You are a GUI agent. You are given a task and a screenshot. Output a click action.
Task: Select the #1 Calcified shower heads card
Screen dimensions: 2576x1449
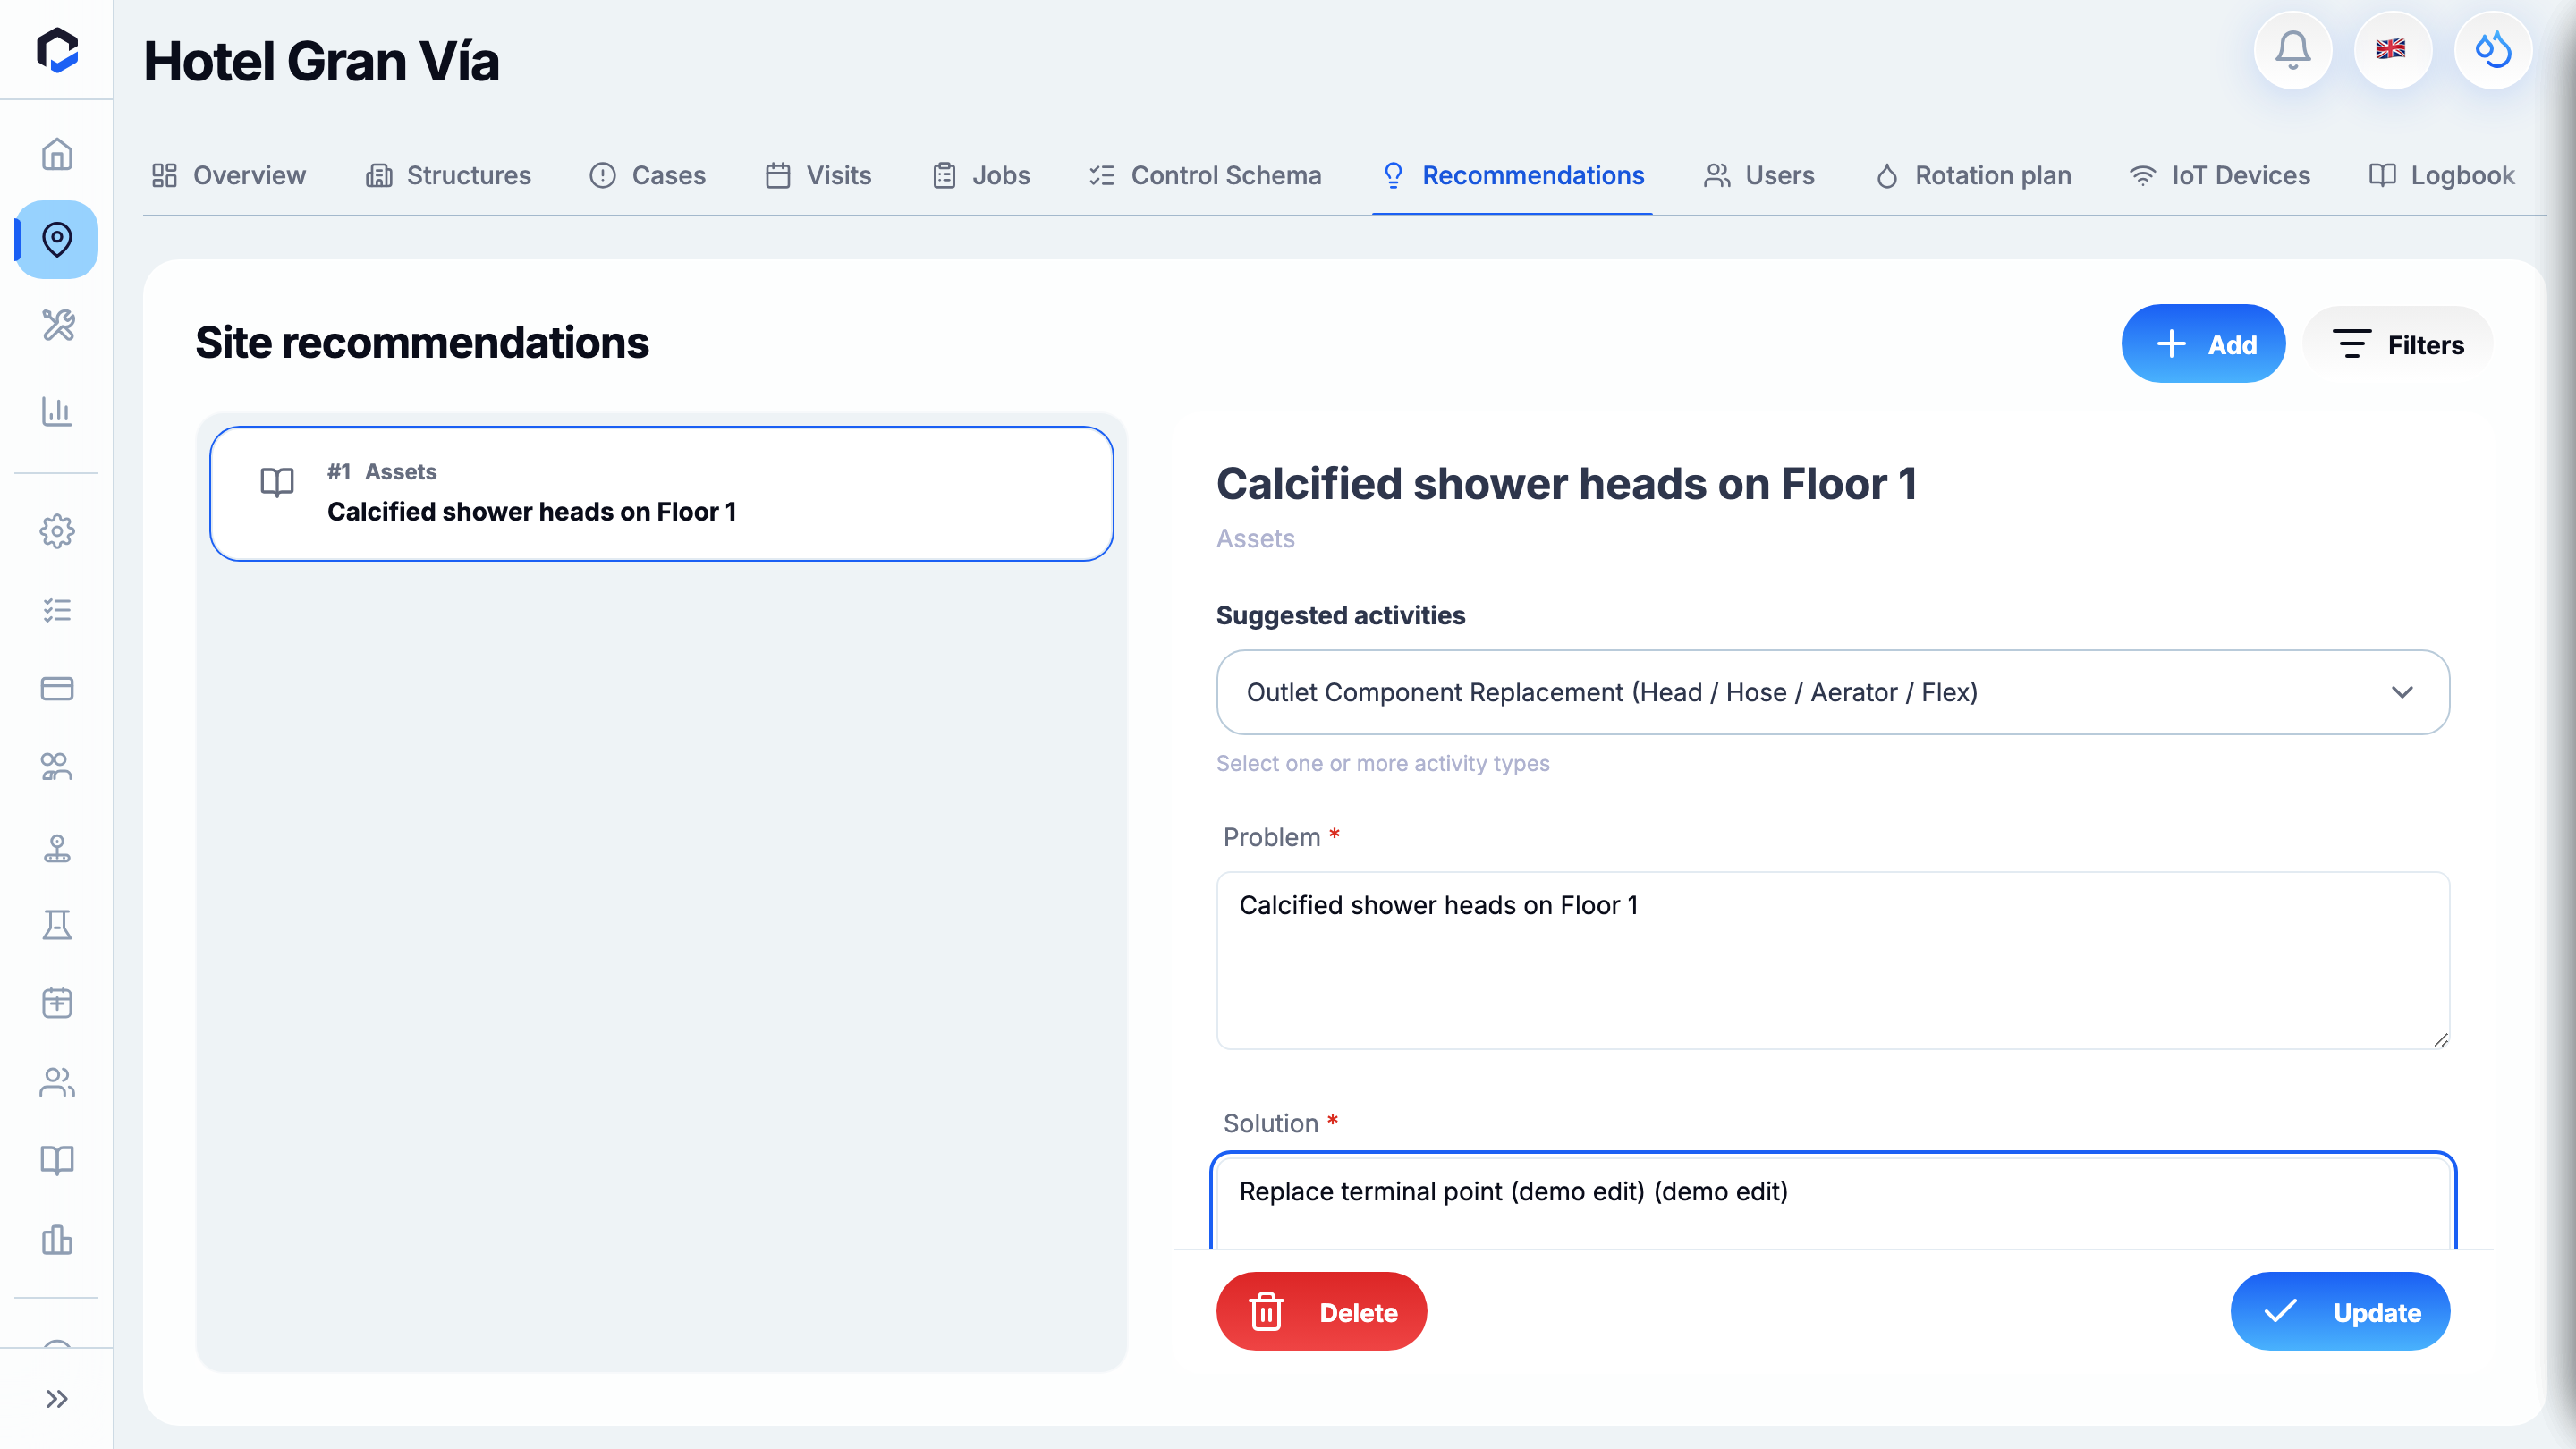point(661,493)
